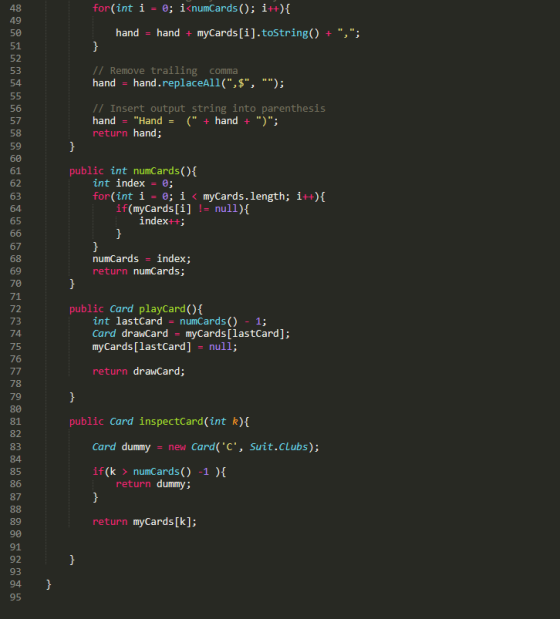
Task: Click line number 48 in the gutter
Action: pos(15,8)
